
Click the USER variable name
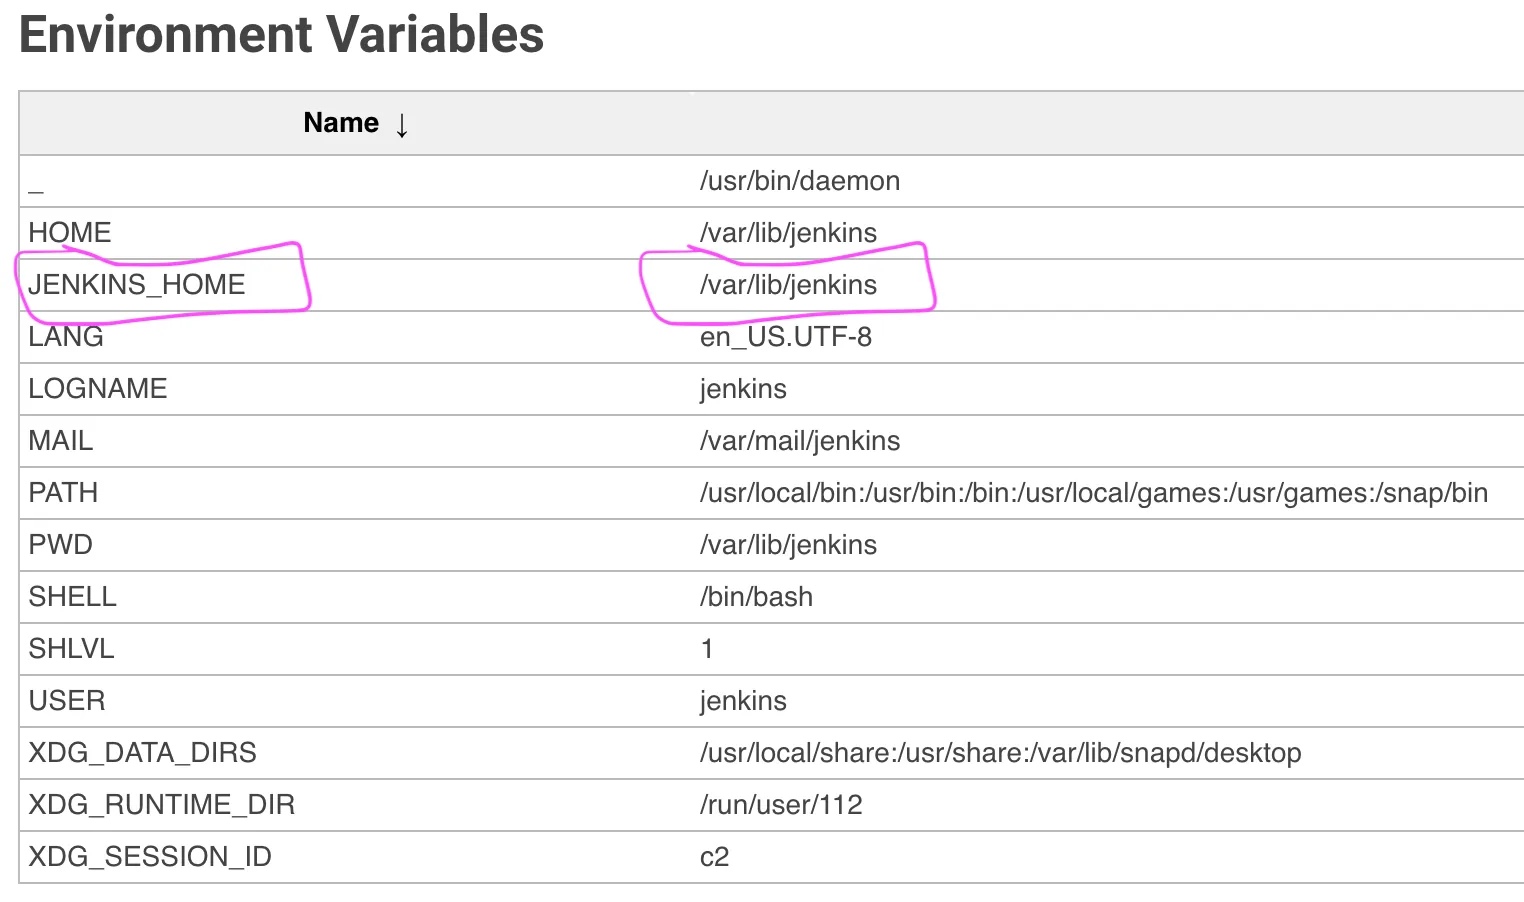pos(67,701)
